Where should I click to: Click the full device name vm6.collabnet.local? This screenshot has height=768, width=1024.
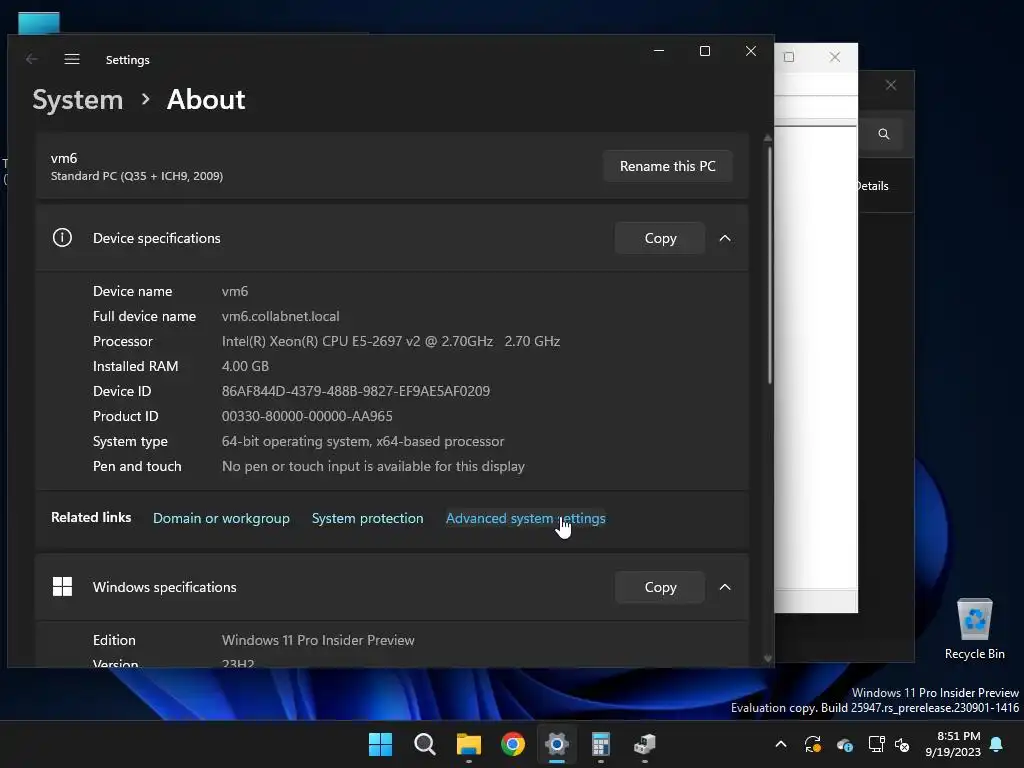(281, 316)
